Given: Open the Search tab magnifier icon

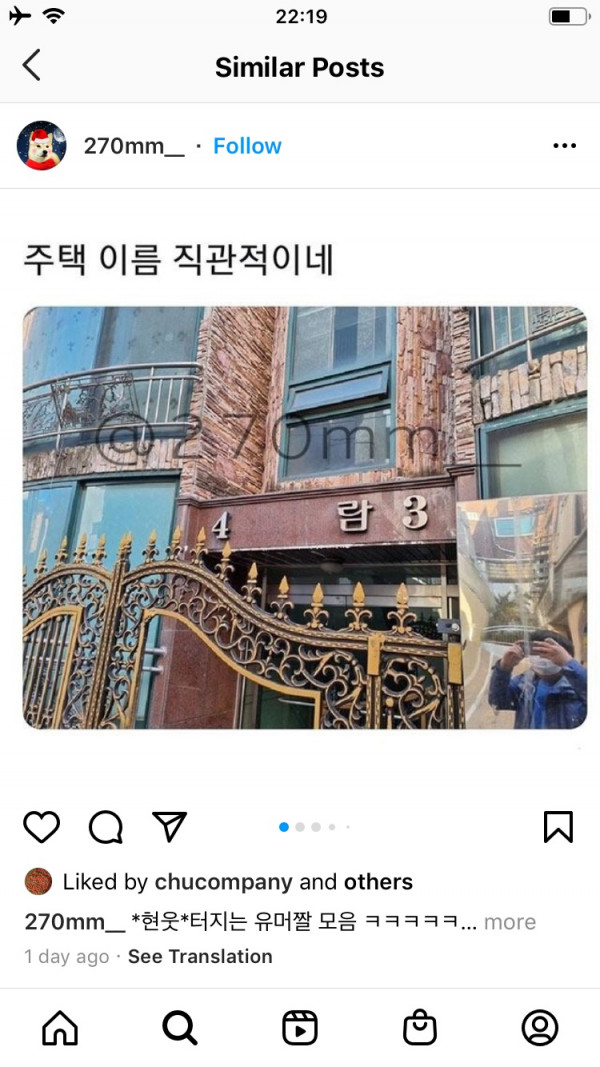Looking at the screenshot, I should pyautogui.click(x=180, y=1027).
